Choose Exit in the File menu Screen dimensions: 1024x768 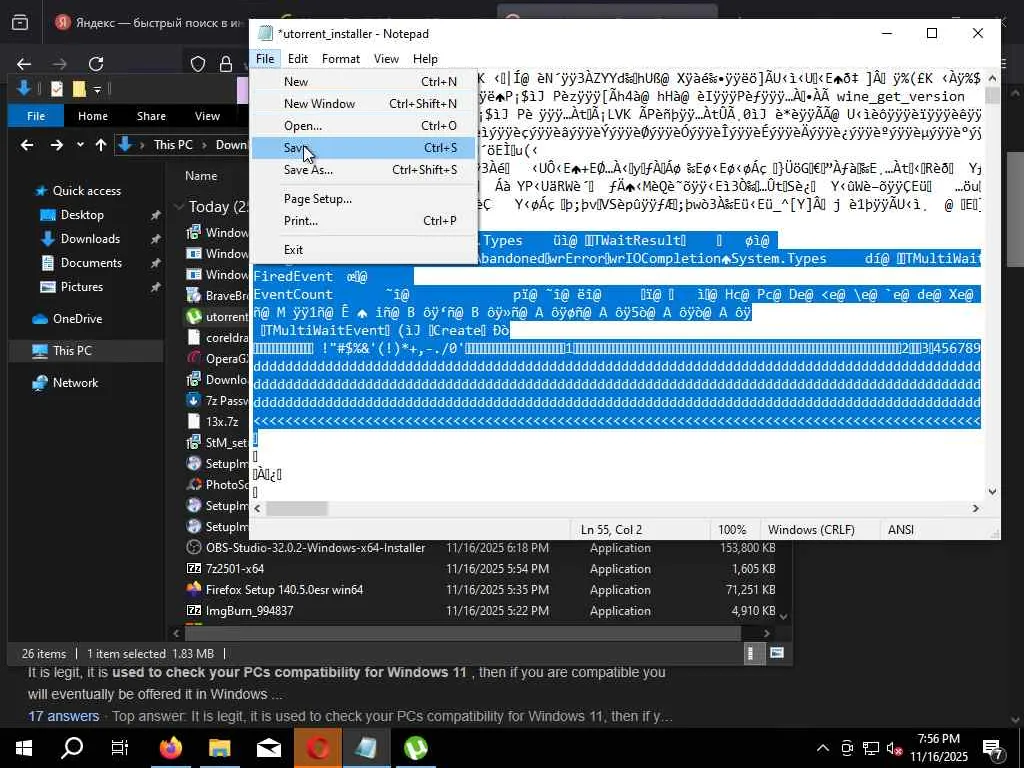coord(364,249)
